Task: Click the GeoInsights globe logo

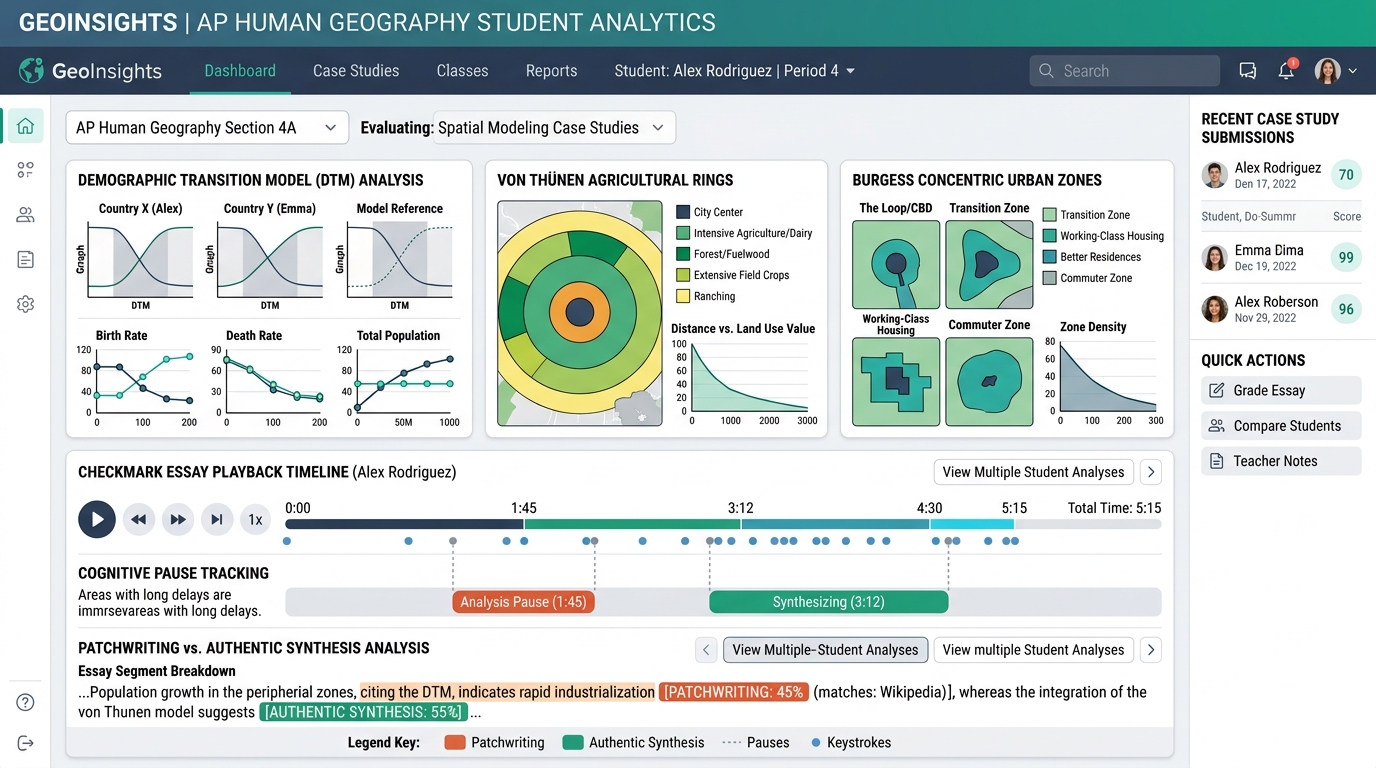Action: pyautogui.click(x=32, y=71)
